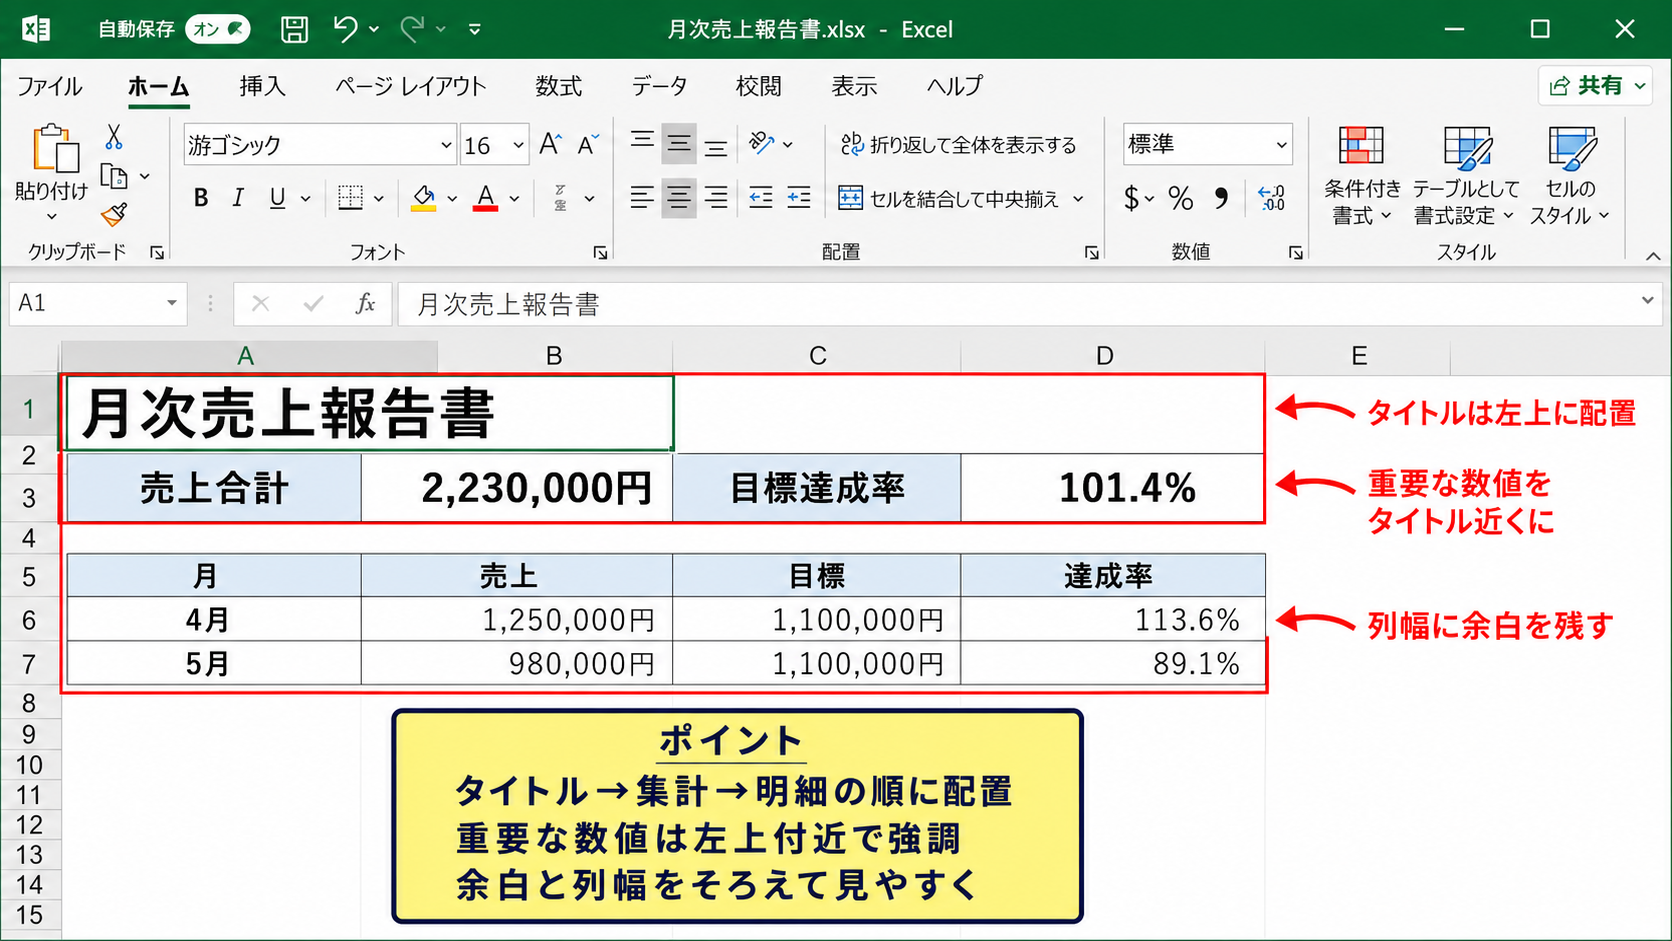The height and width of the screenshot is (941, 1672).
Task: Switch to the 挿入 tab
Action: (x=263, y=86)
